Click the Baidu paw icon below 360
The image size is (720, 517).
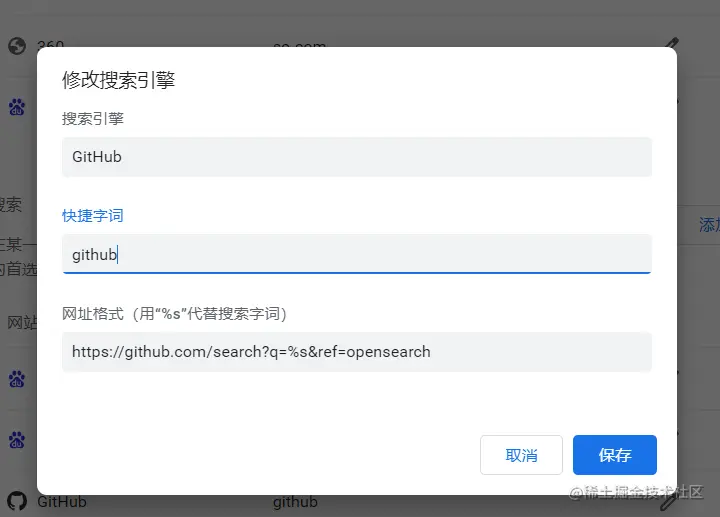[16, 107]
